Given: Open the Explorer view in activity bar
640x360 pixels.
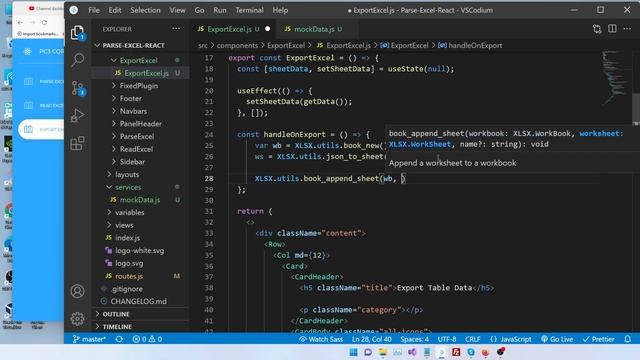Looking at the screenshot, I should (x=78, y=33).
